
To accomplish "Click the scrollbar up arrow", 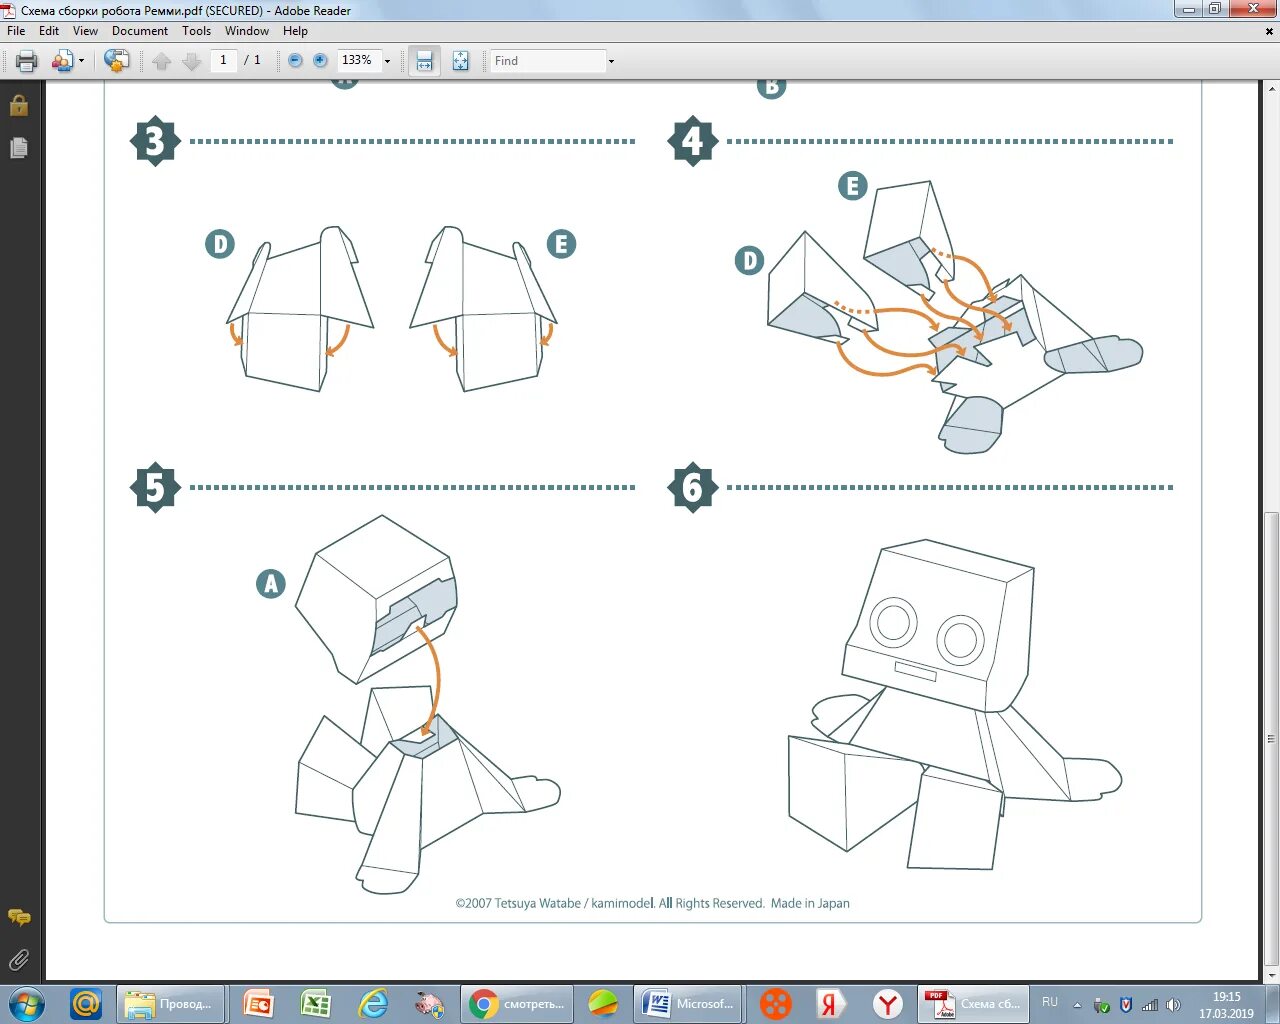I will click(1271, 88).
